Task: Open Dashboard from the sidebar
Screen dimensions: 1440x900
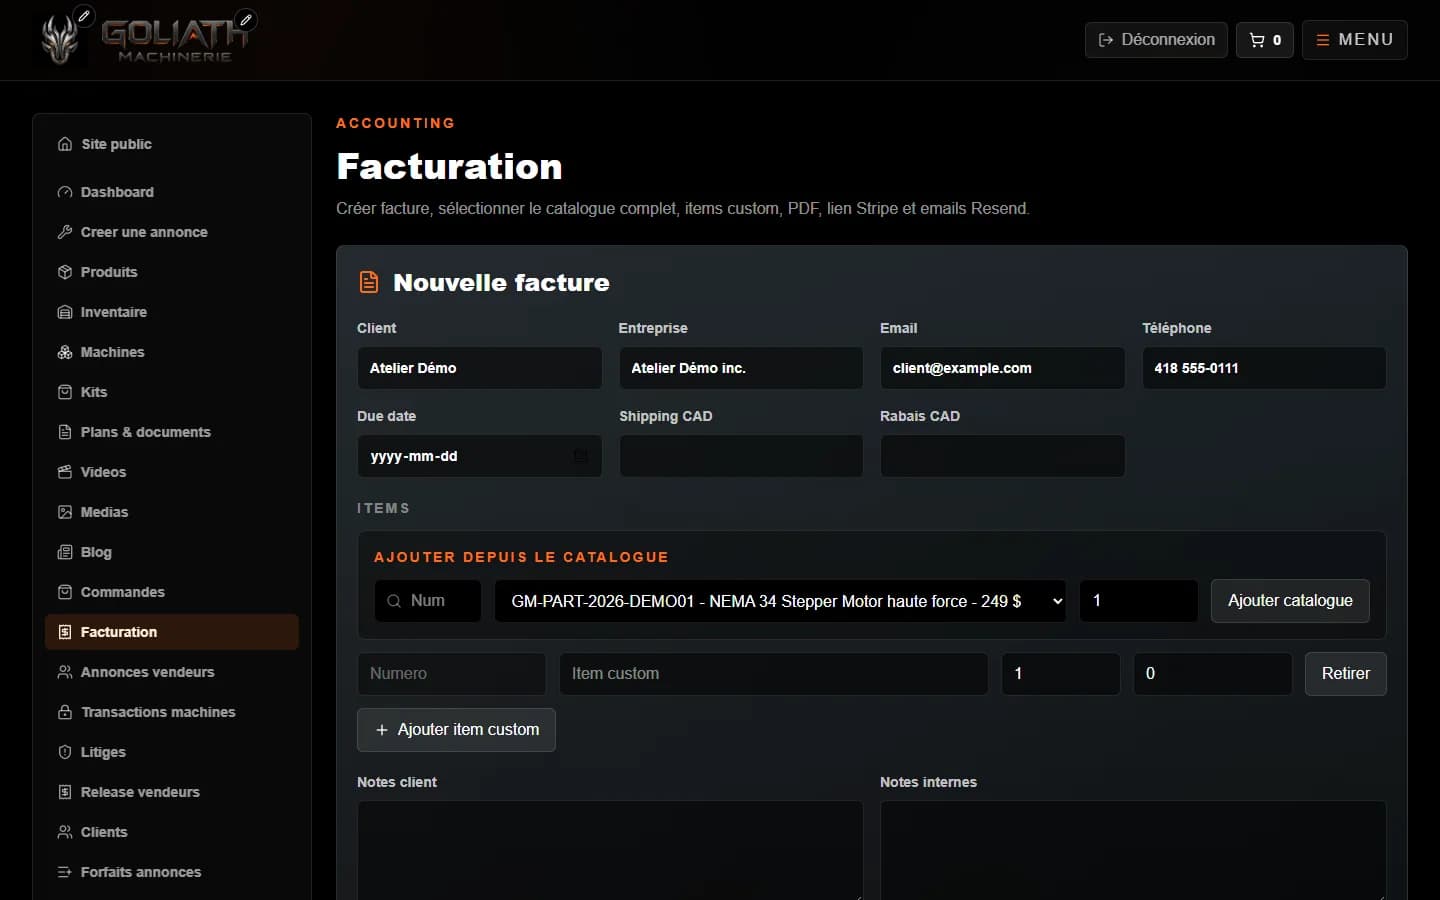Action: (x=172, y=192)
